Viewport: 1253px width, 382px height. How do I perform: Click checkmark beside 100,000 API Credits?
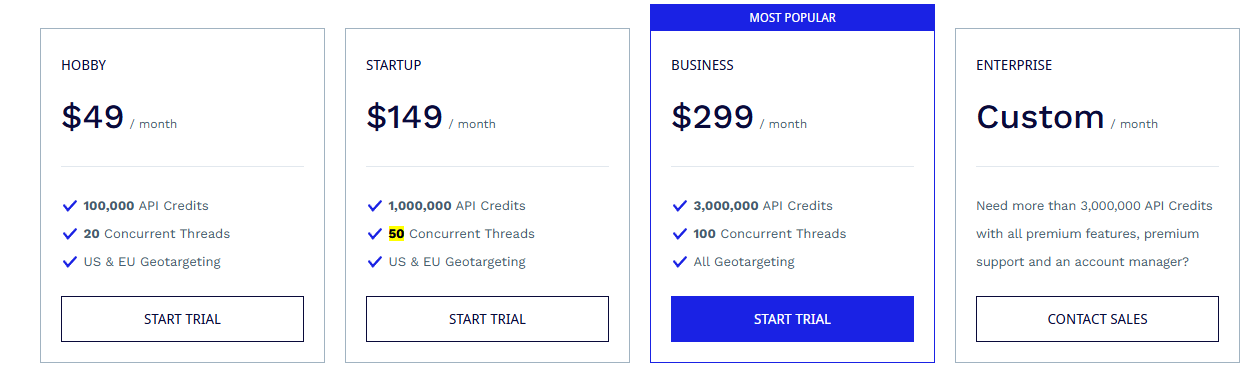click(x=69, y=206)
